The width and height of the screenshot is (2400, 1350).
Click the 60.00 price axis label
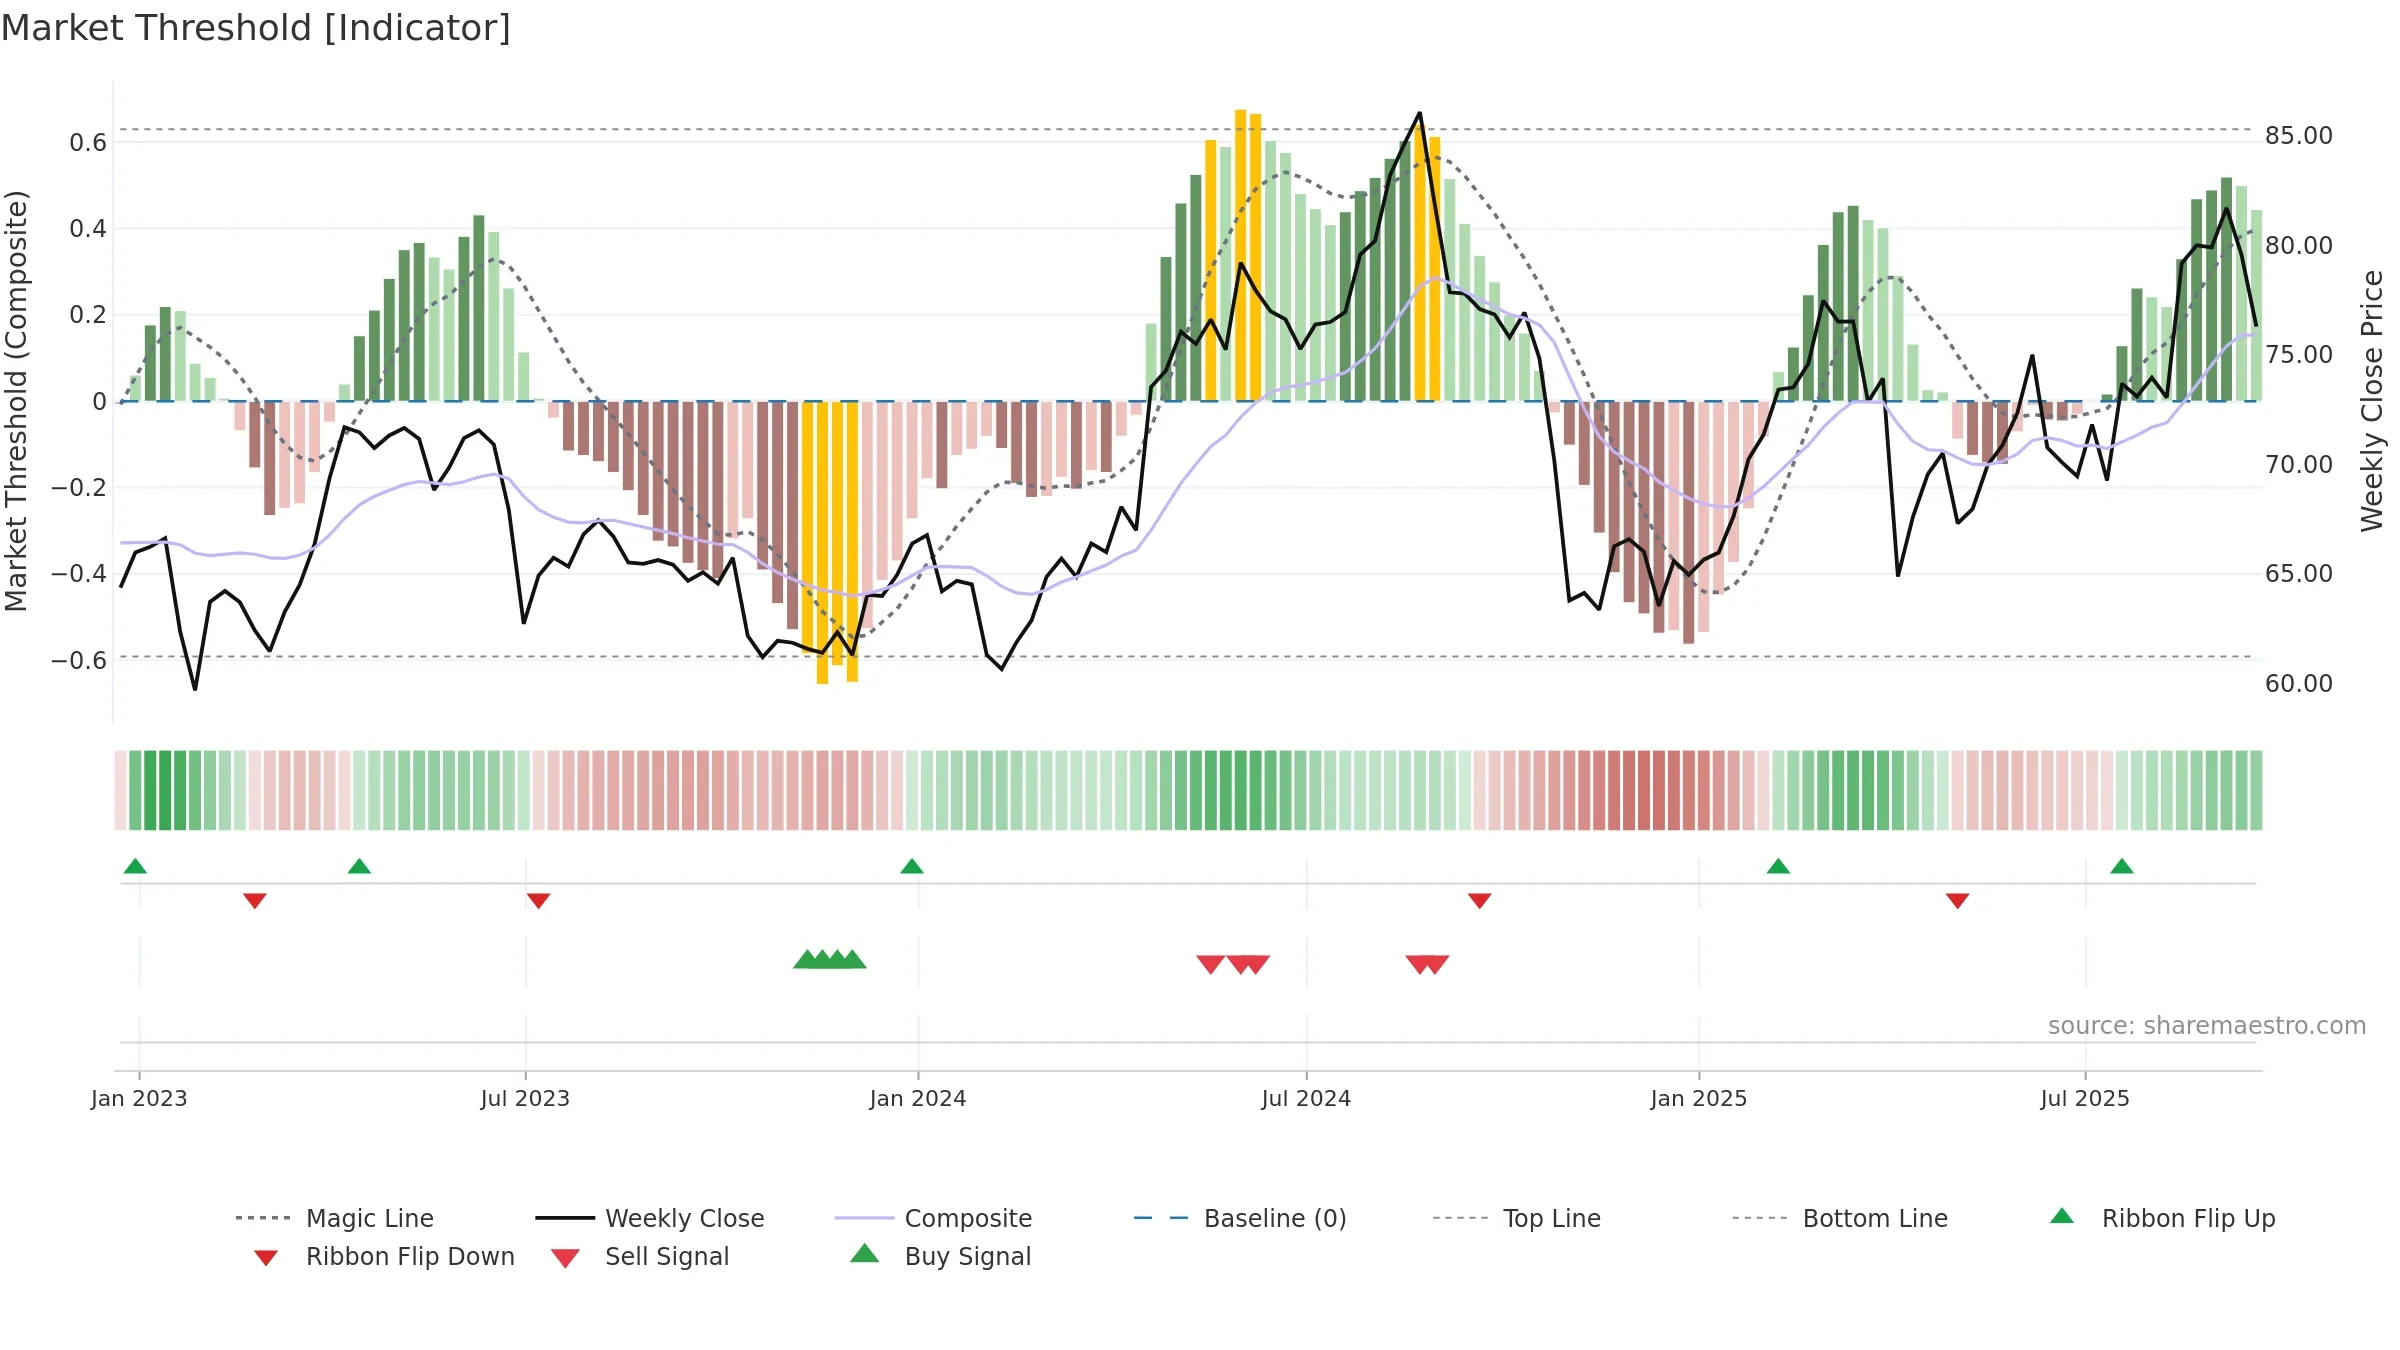(2299, 684)
